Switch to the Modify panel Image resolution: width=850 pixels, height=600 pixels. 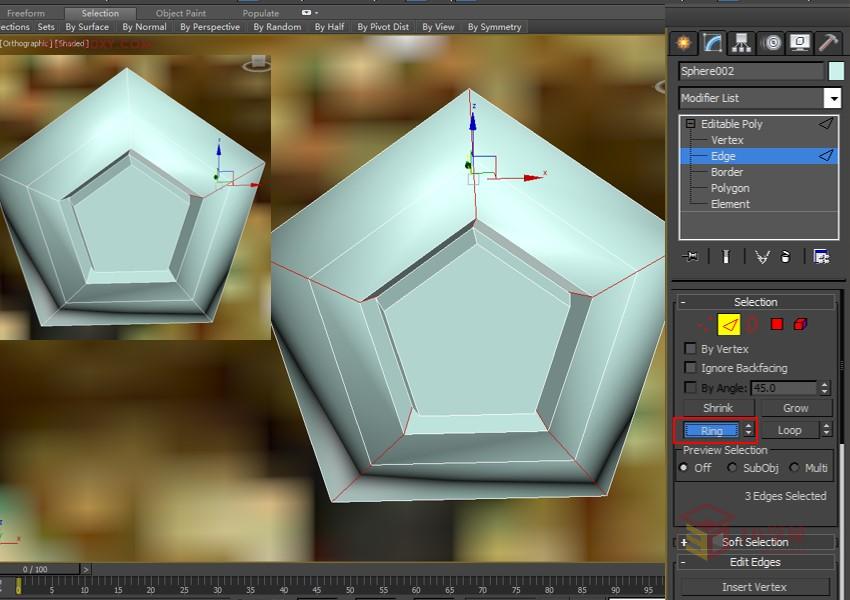710,42
